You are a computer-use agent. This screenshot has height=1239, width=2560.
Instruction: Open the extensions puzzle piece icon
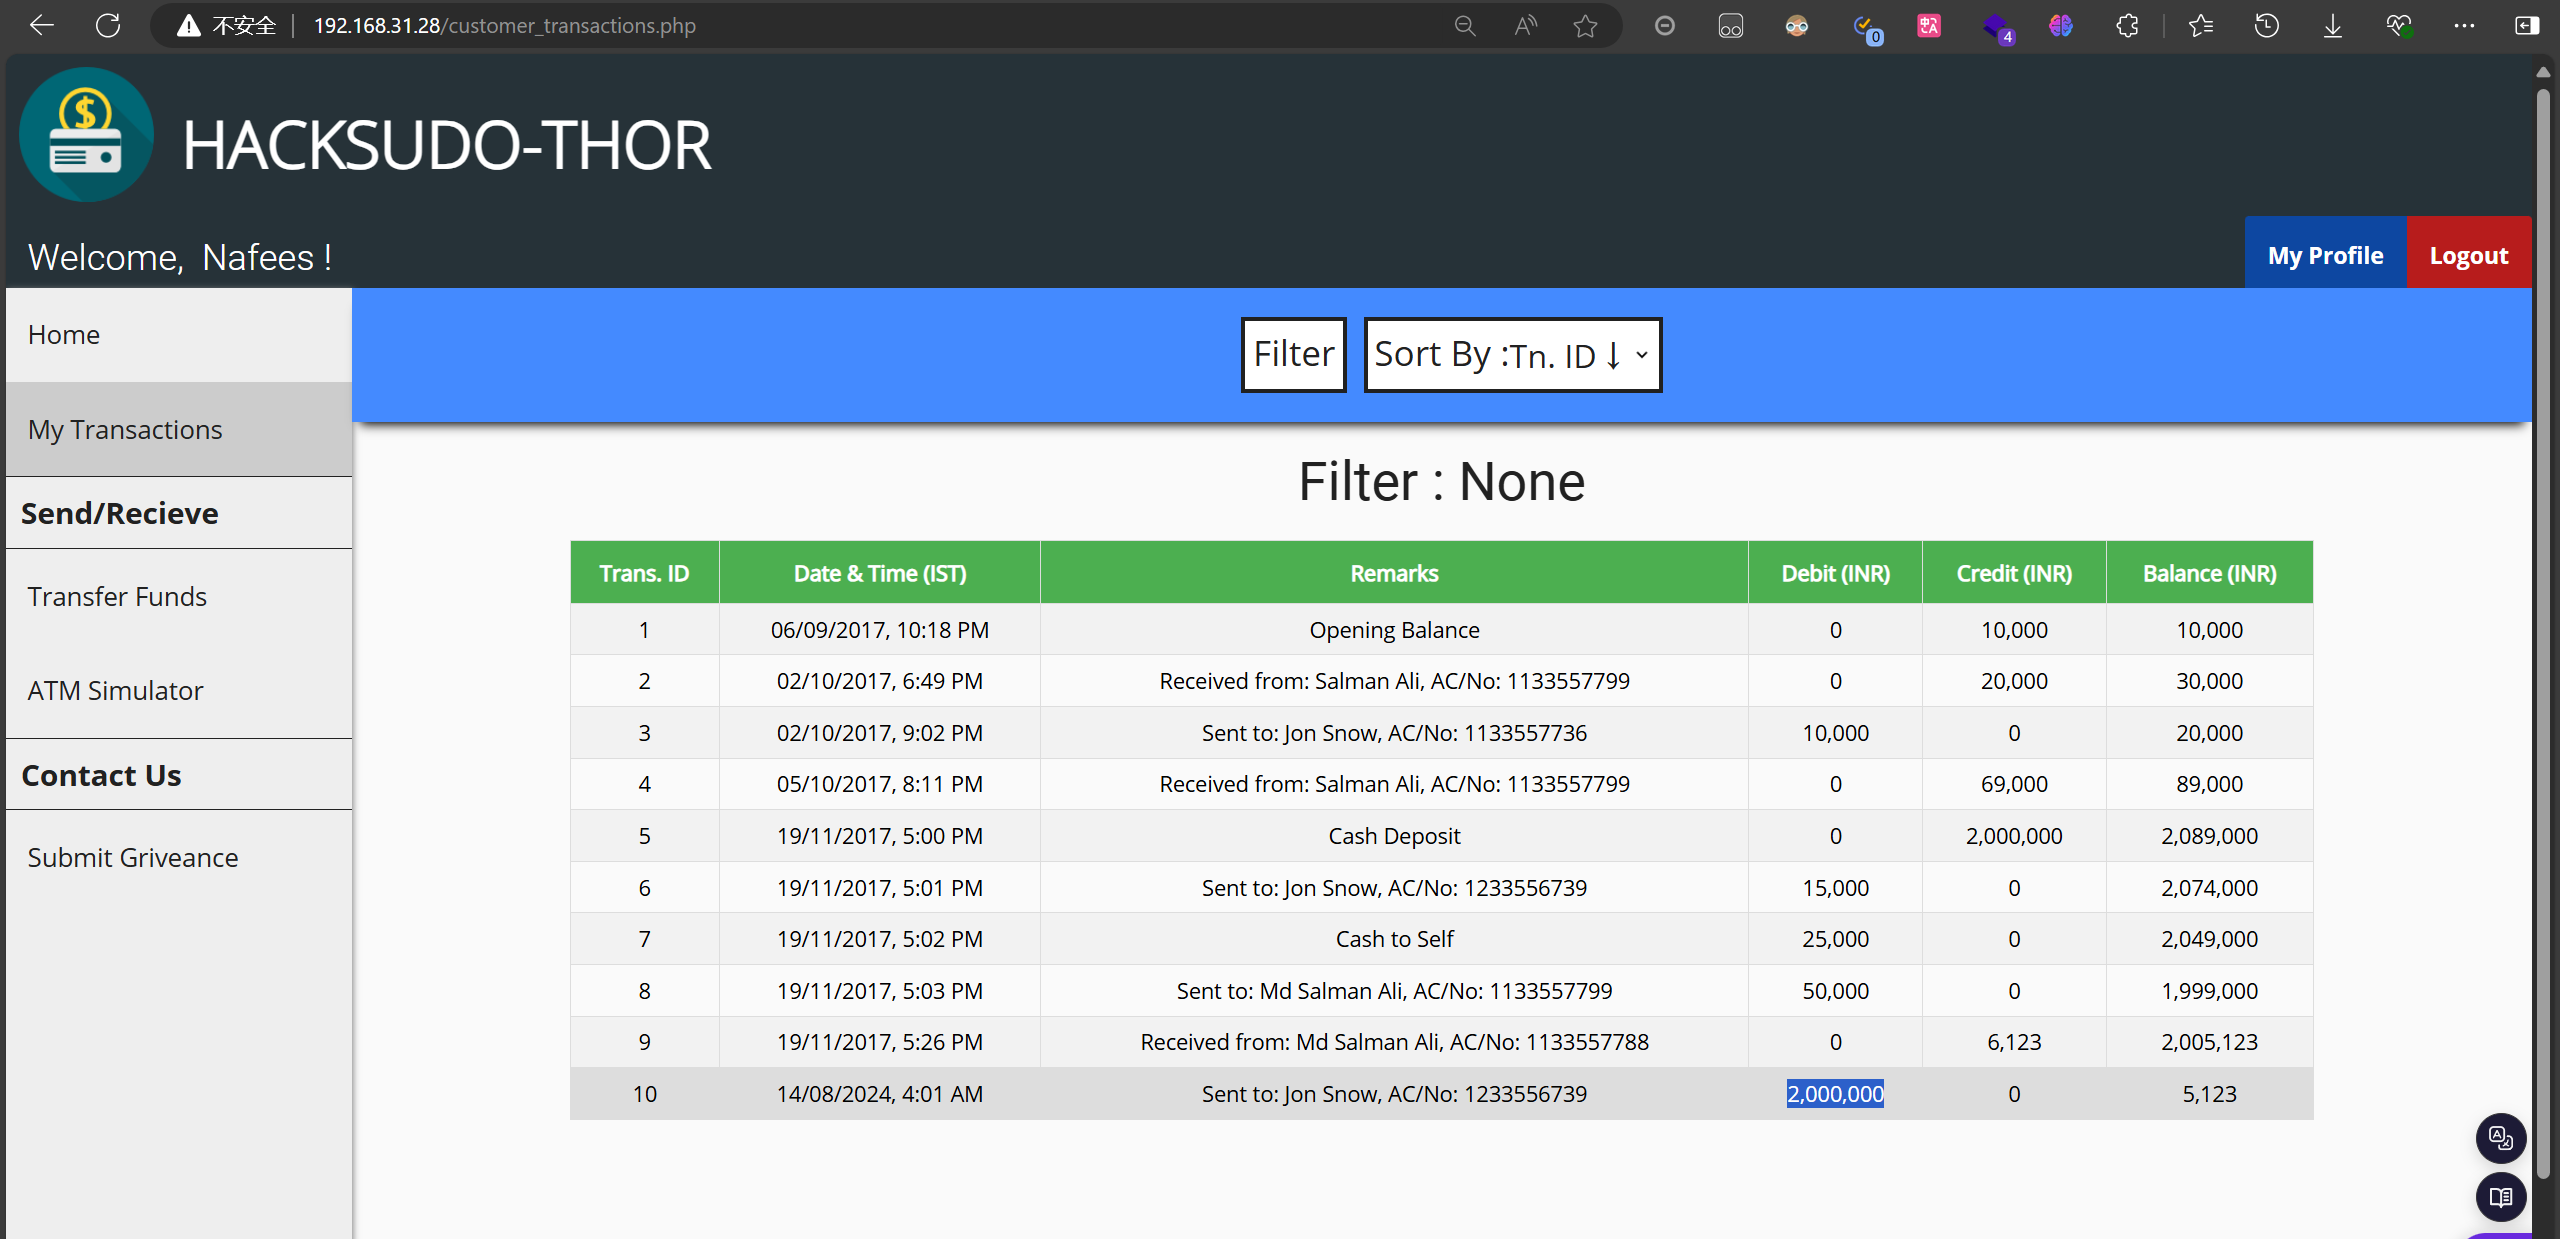[2127, 25]
